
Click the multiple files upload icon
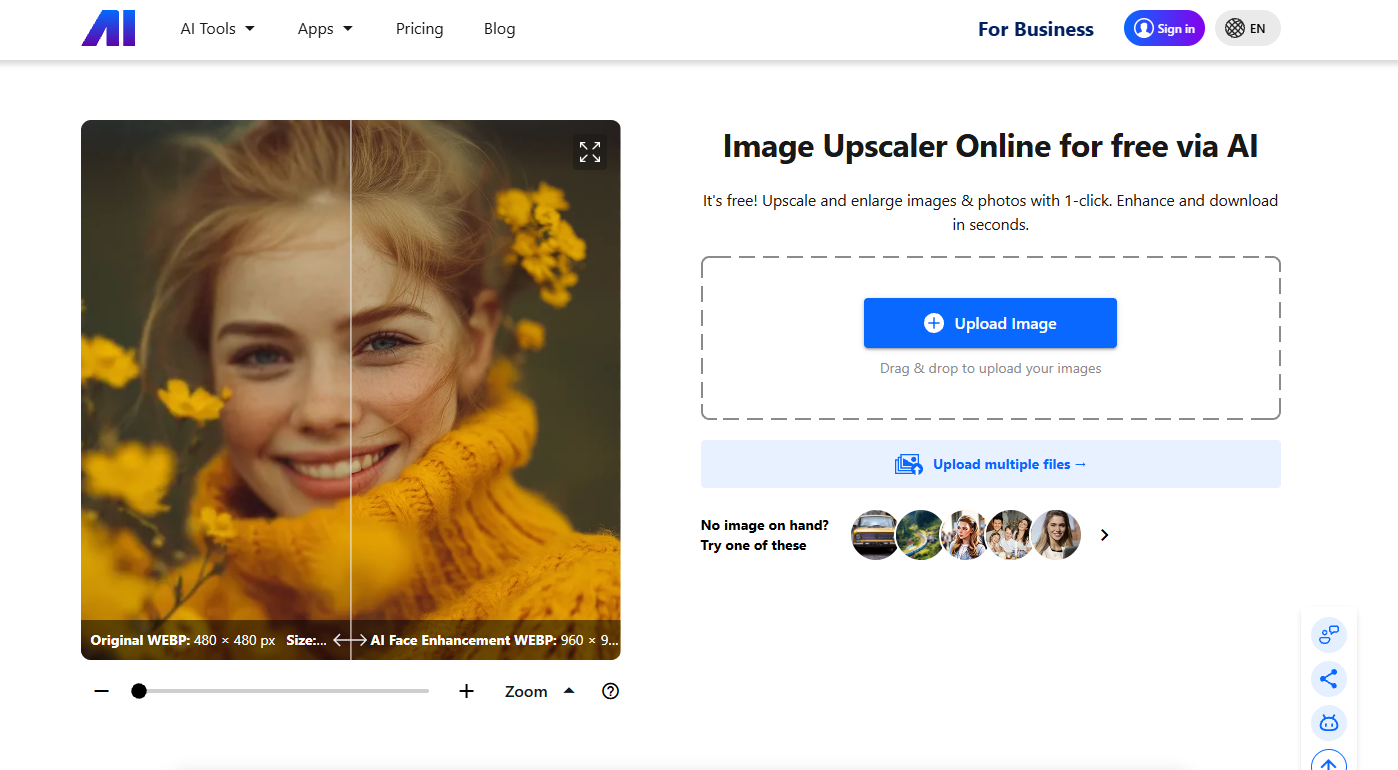pyautogui.click(x=908, y=464)
